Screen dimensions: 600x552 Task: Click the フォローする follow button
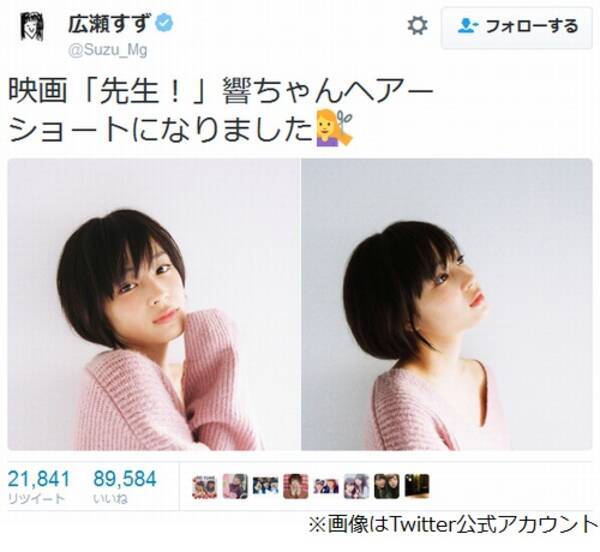(x=517, y=28)
